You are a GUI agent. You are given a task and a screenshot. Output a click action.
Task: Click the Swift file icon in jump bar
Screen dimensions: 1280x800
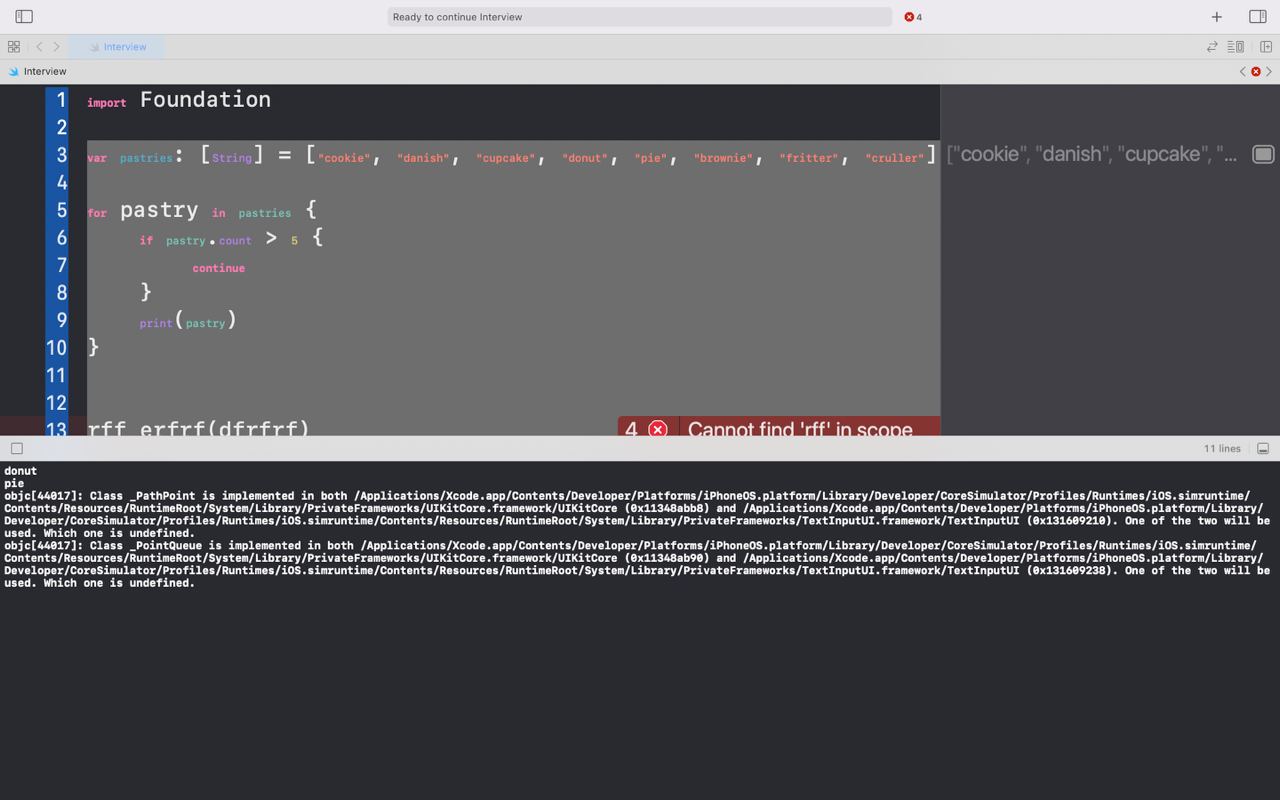(13, 71)
